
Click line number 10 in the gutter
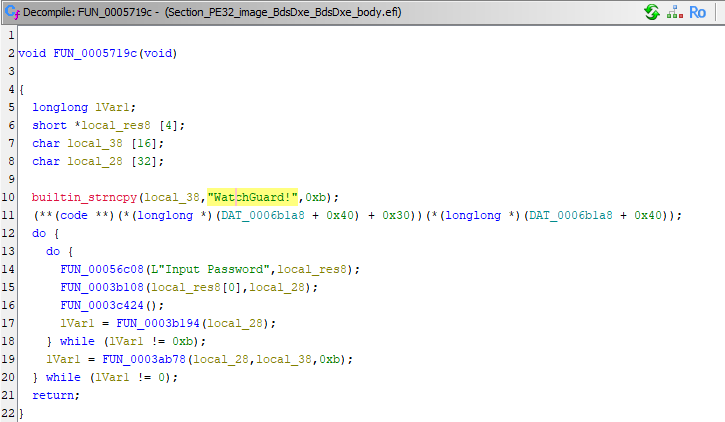(x=8, y=197)
